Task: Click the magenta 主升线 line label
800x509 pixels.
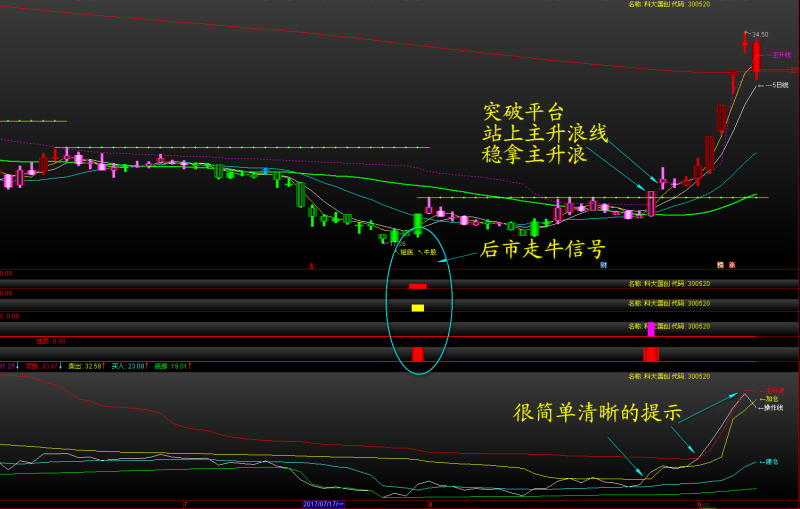Action: (781, 55)
